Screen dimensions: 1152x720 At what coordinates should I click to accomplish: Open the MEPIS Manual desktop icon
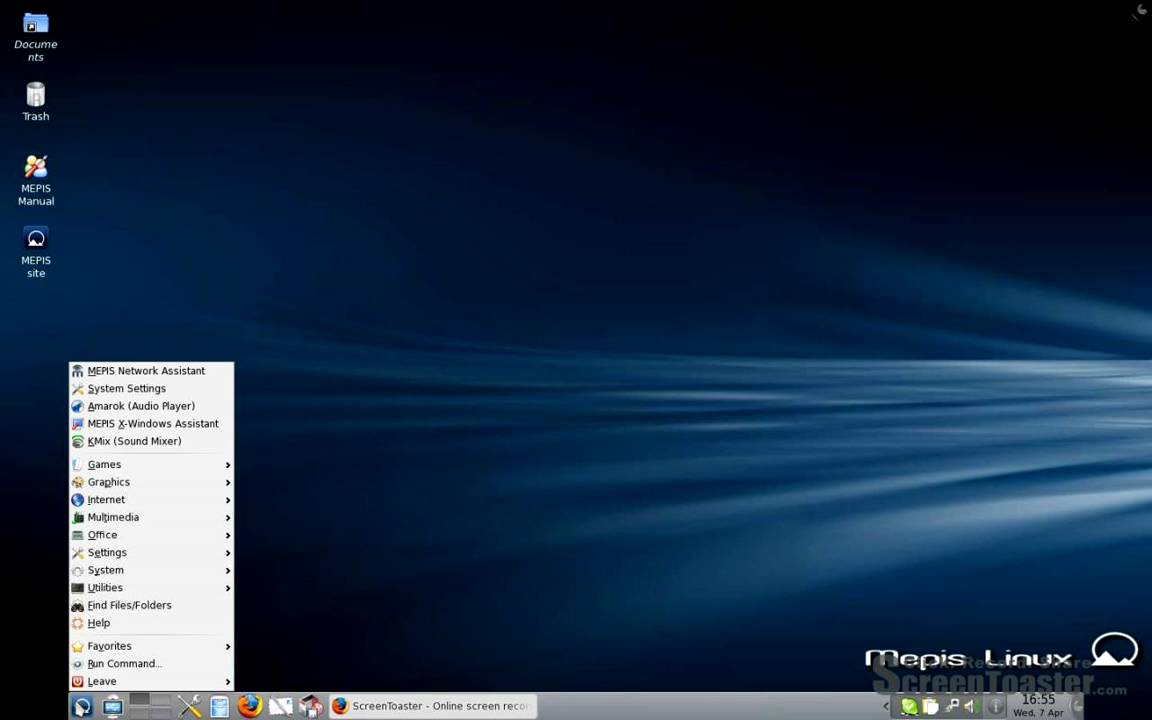point(35,180)
